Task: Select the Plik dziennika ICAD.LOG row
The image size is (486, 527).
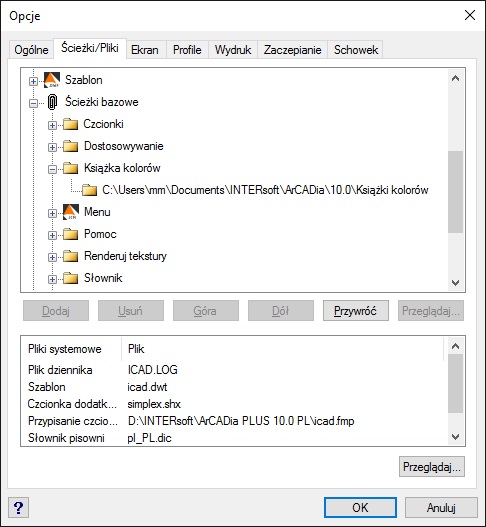Action: pyautogui.click(x=232, y=370)
